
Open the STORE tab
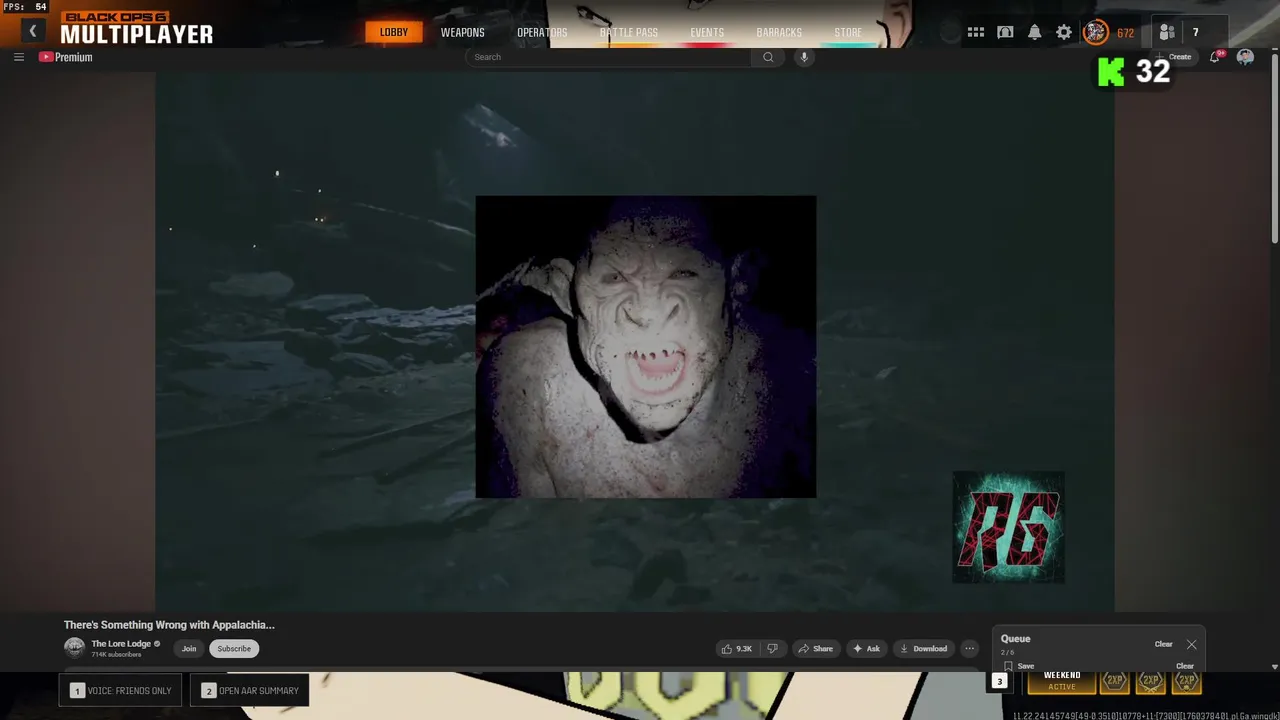tap(848, 32)
